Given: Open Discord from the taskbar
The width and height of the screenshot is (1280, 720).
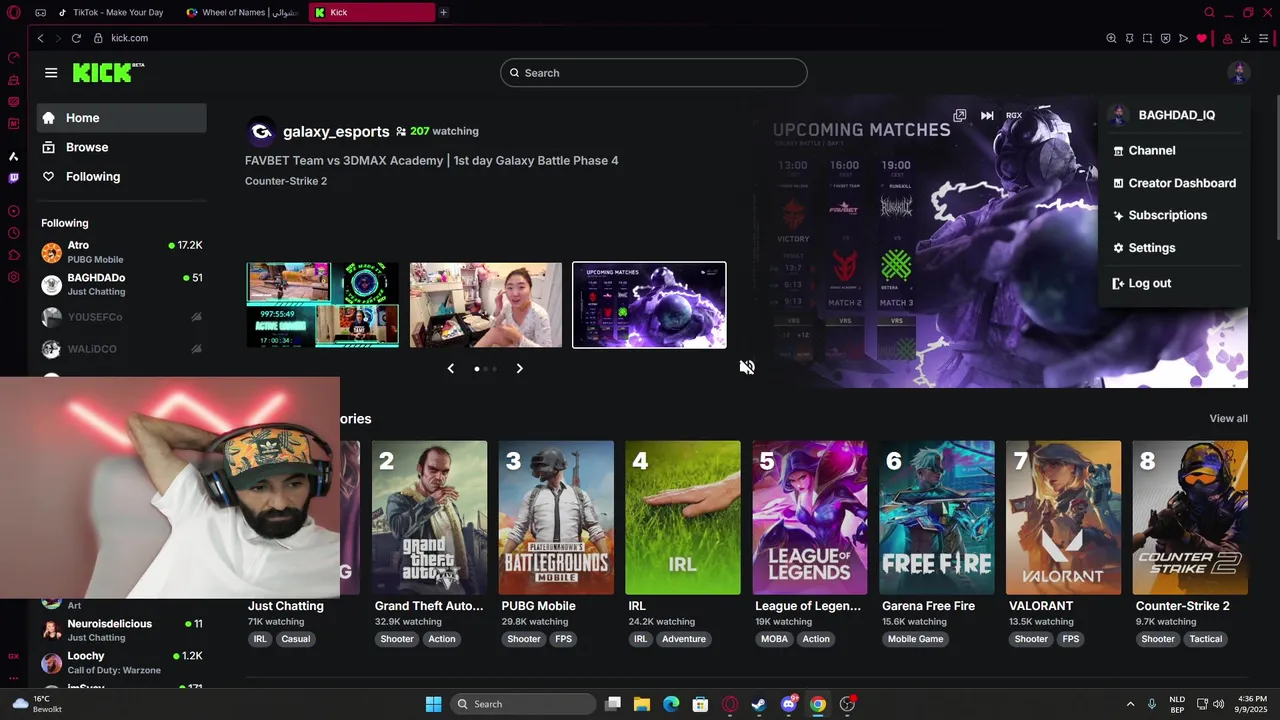Looking at the screenshot, I should coord(789,704).
